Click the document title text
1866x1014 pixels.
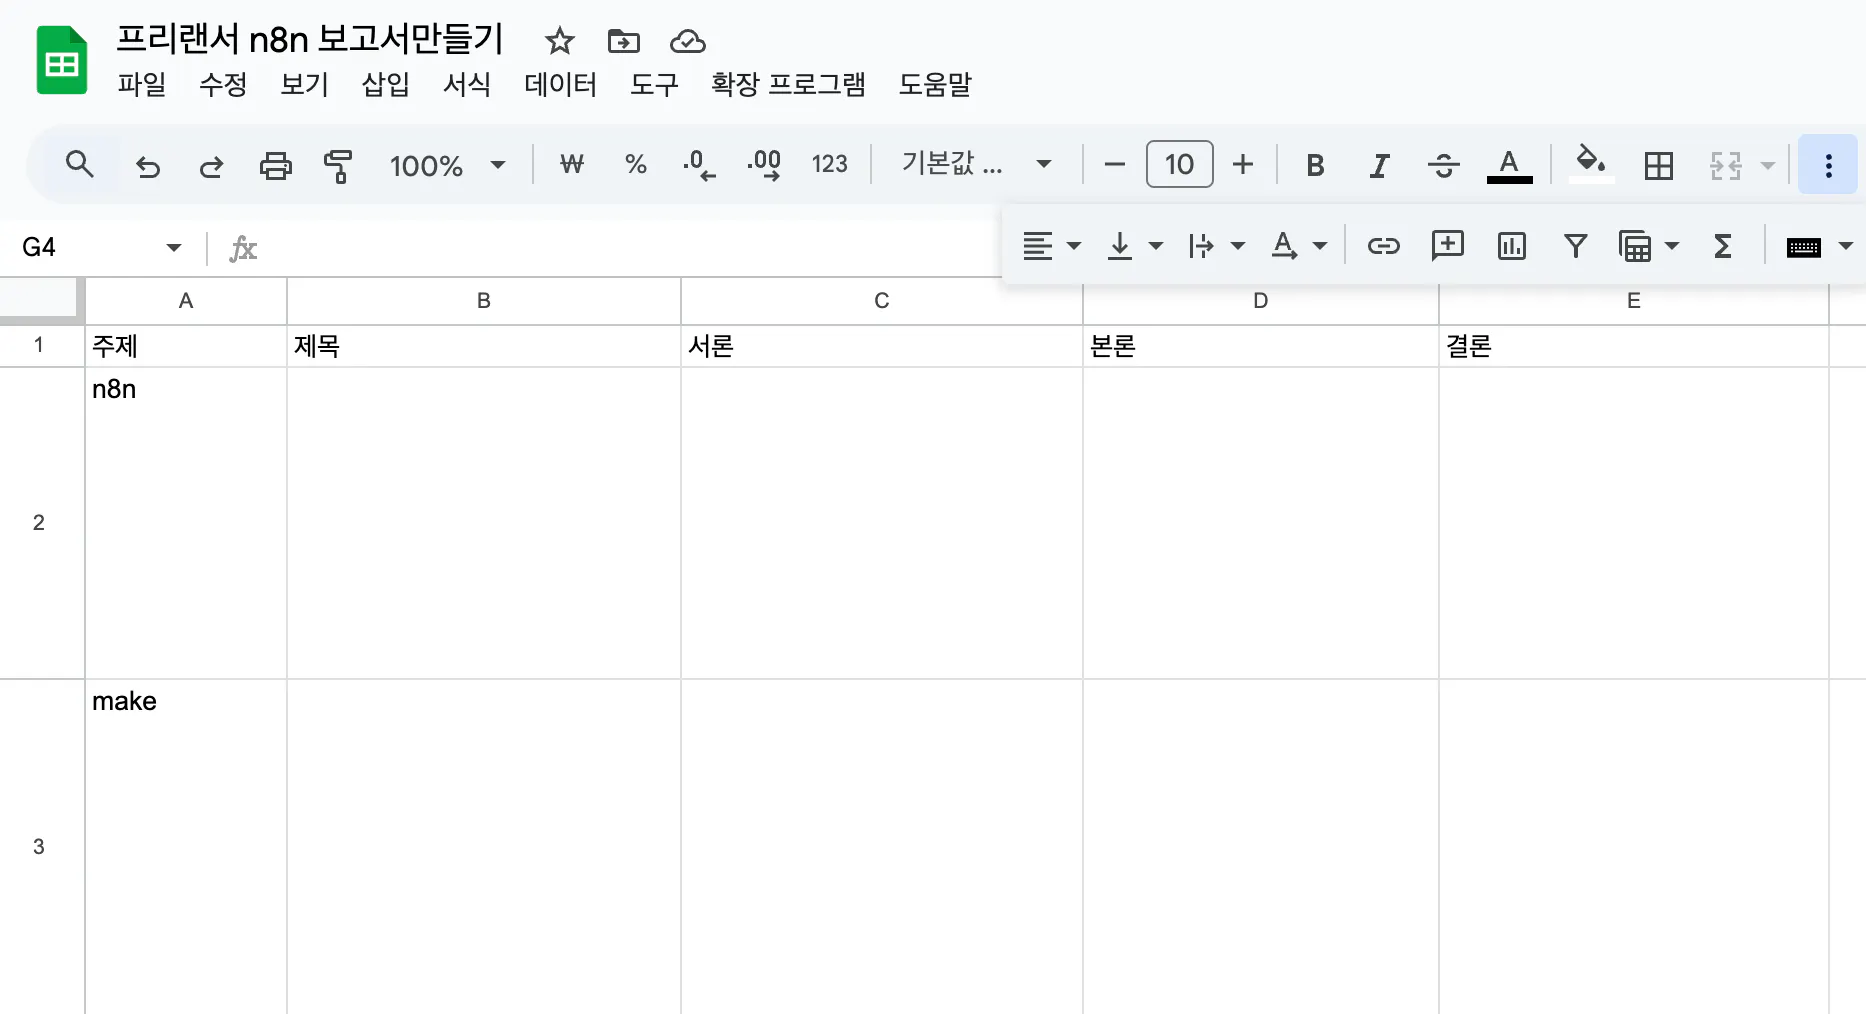tap(310, 39)
